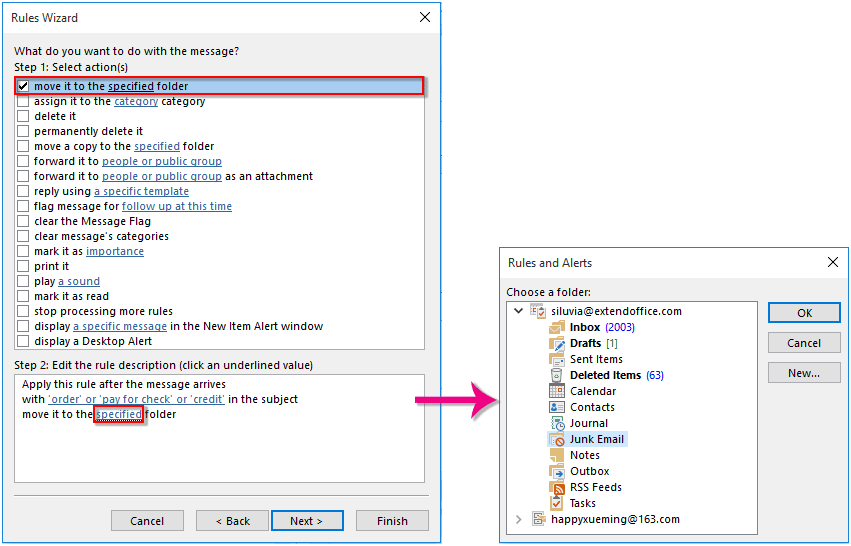Click New... to create a folder
The image size is (851, 546).
(804, 373)
